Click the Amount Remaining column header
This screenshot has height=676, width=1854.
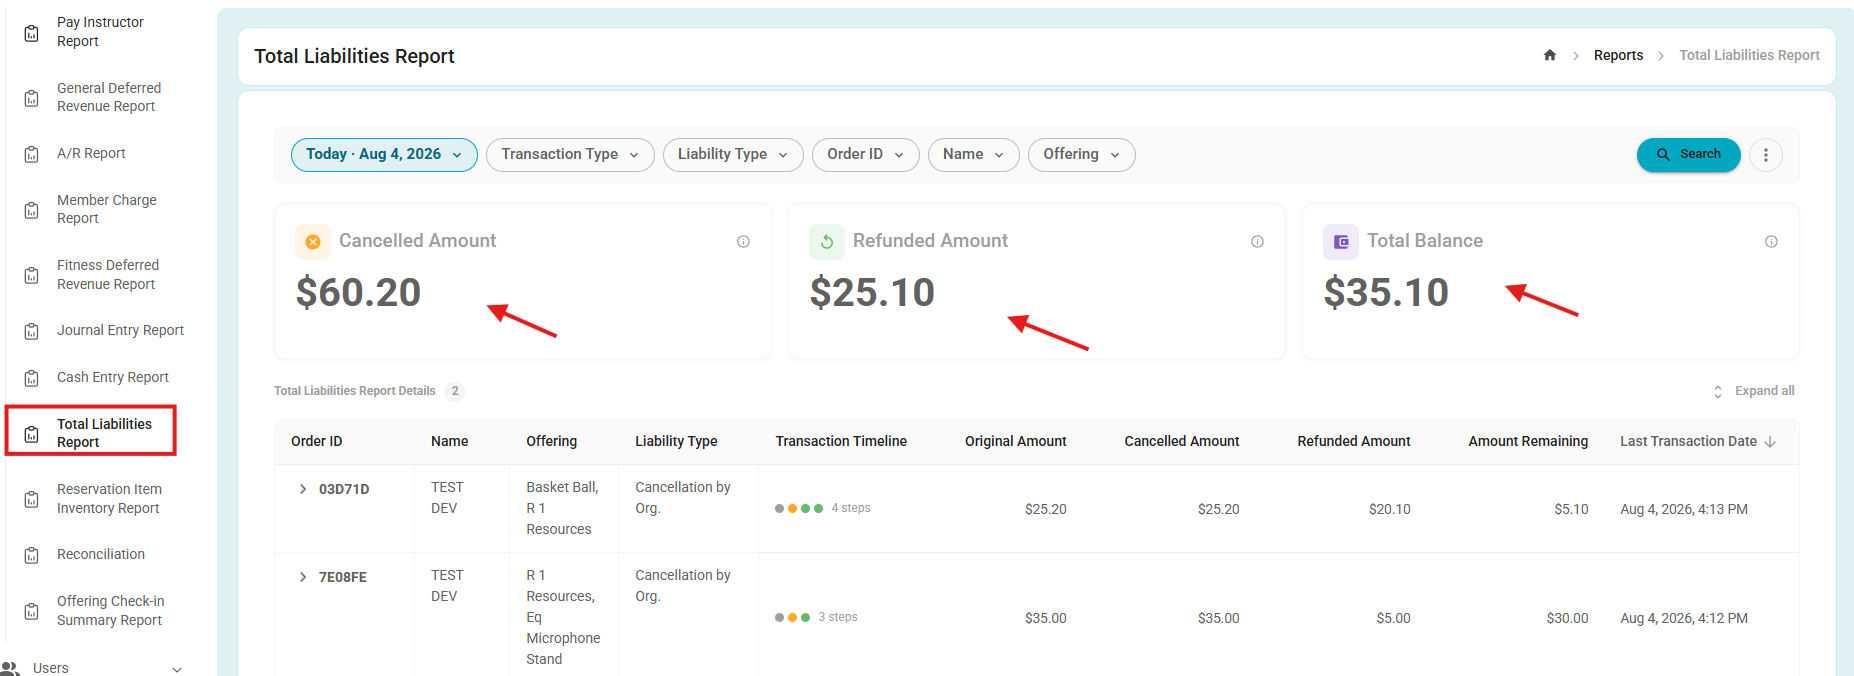coord(1528,441)
